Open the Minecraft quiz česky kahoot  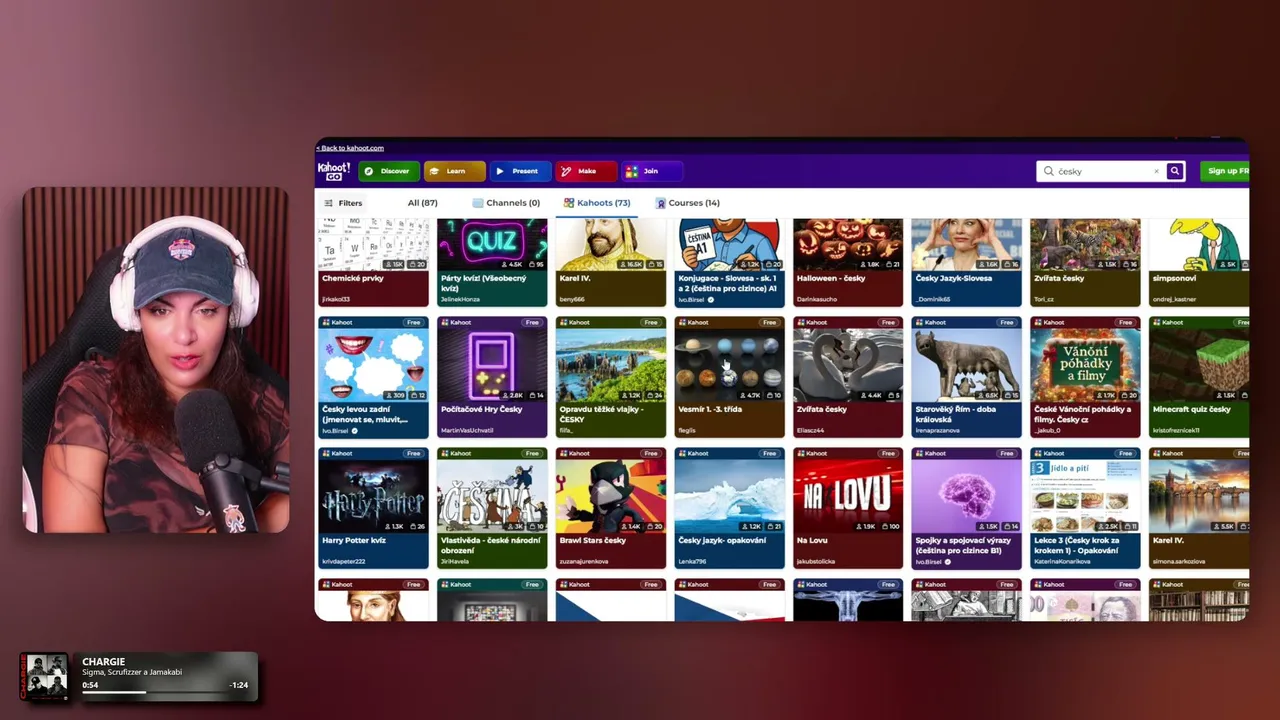pyautogui.click(x=1199, y=377)
